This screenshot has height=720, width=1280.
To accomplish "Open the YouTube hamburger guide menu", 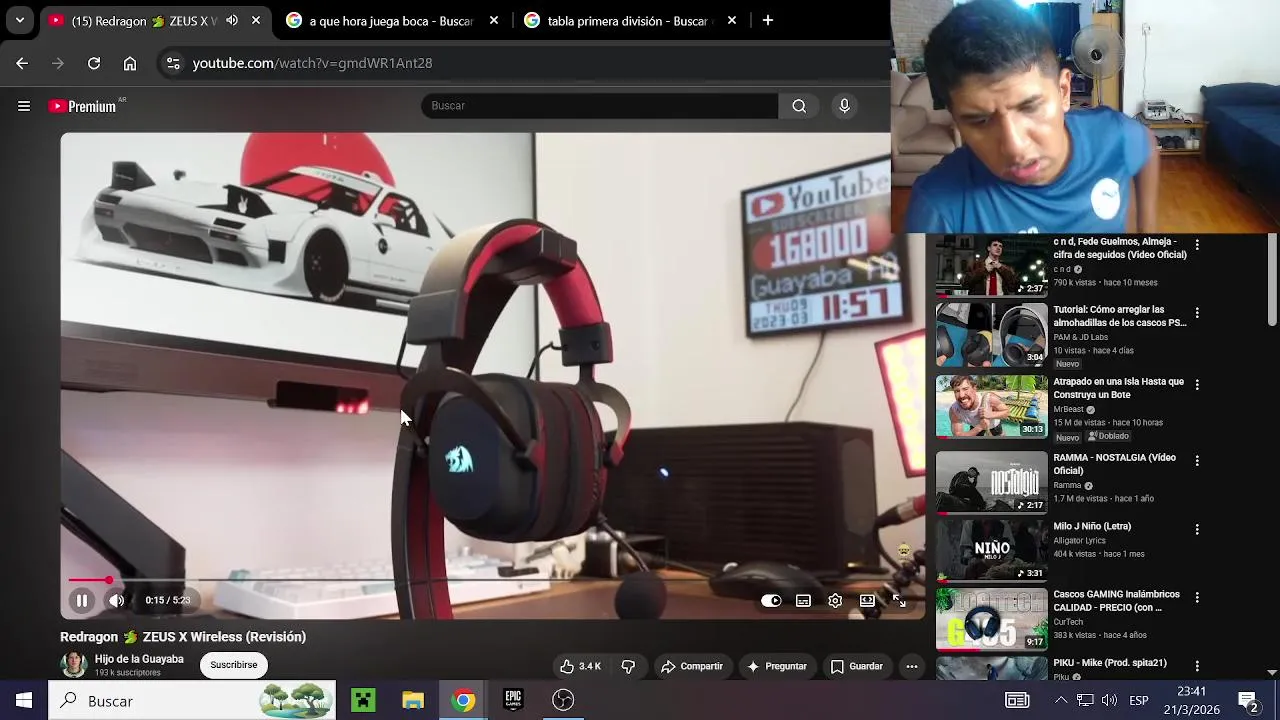I will [x=24, y=106].
